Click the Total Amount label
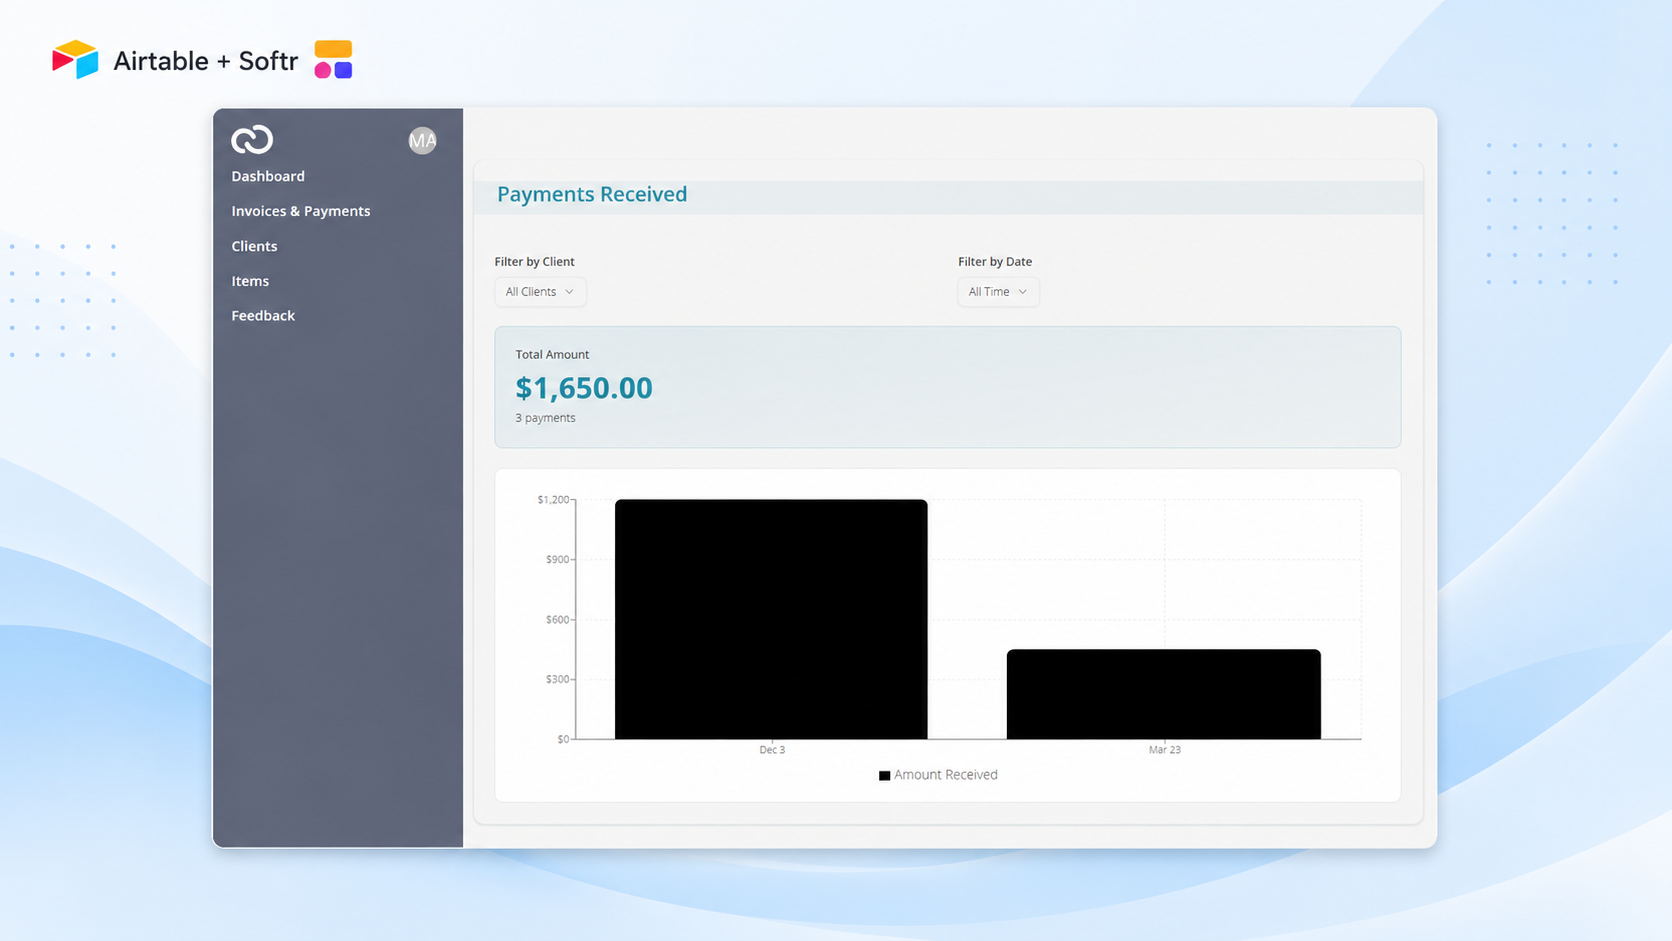 coord(552,355)
